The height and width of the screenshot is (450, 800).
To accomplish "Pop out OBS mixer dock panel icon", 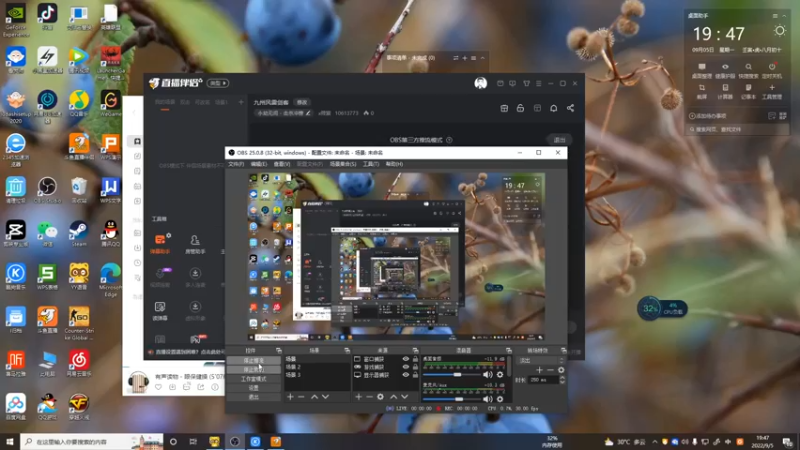I will [x=509, y=351].
